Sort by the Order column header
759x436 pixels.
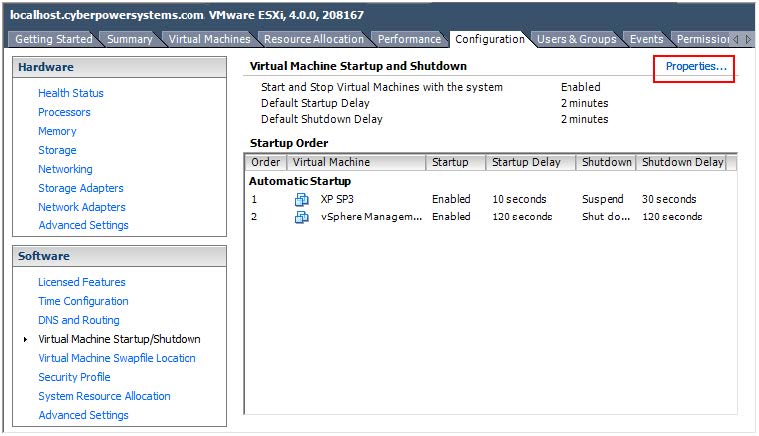point(266,162)
